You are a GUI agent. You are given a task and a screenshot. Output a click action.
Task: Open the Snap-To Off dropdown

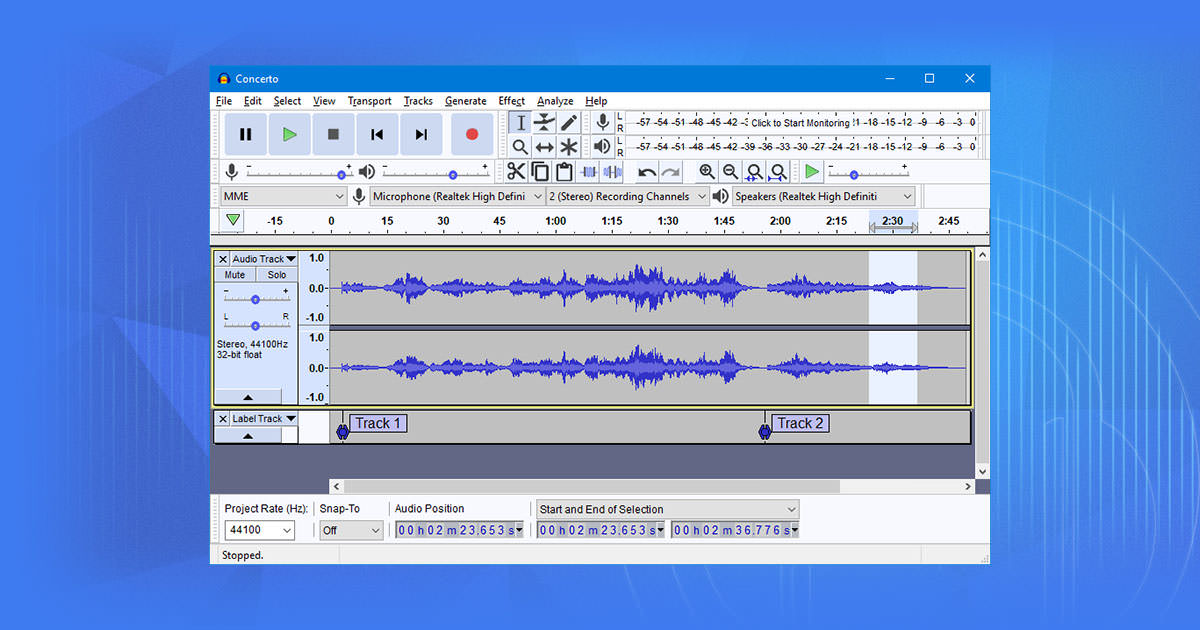click(x=351, y=531)
